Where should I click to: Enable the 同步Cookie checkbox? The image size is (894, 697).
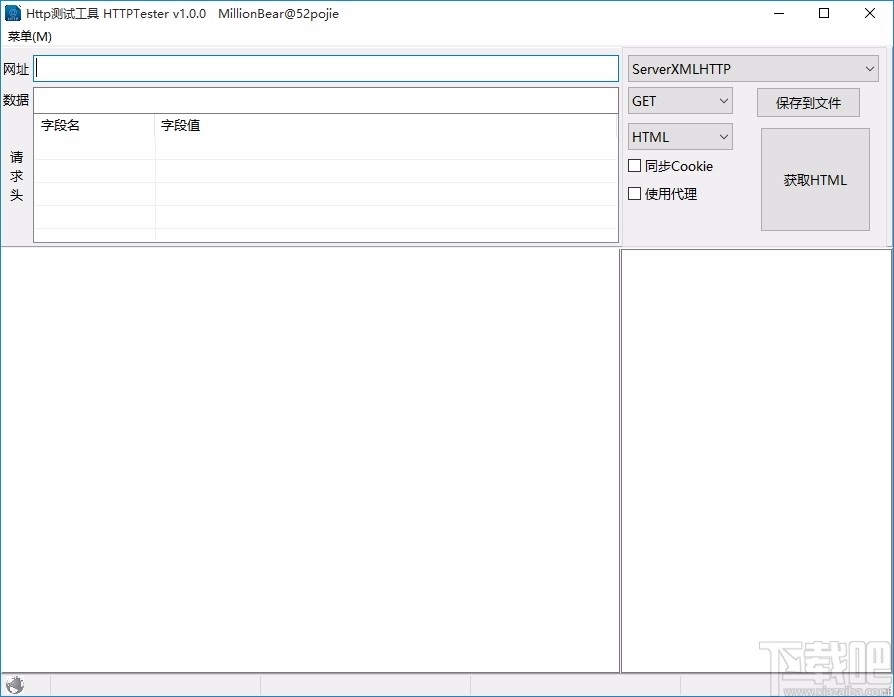634,166
